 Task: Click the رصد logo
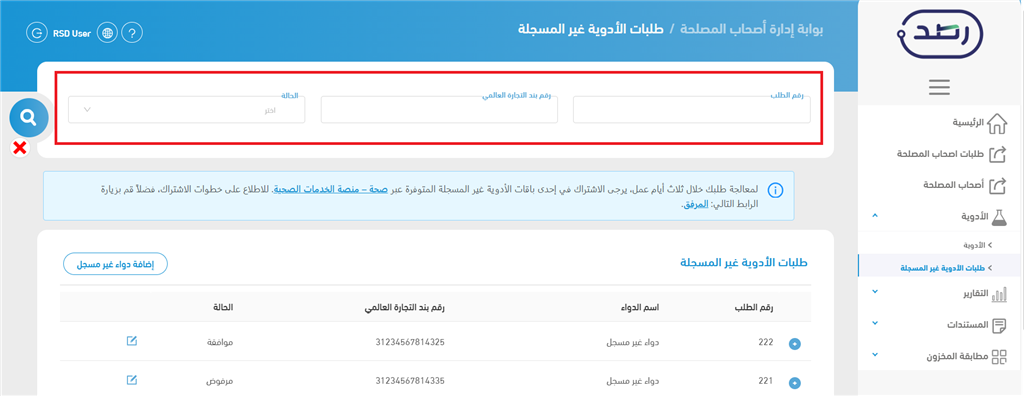[939, 34]
